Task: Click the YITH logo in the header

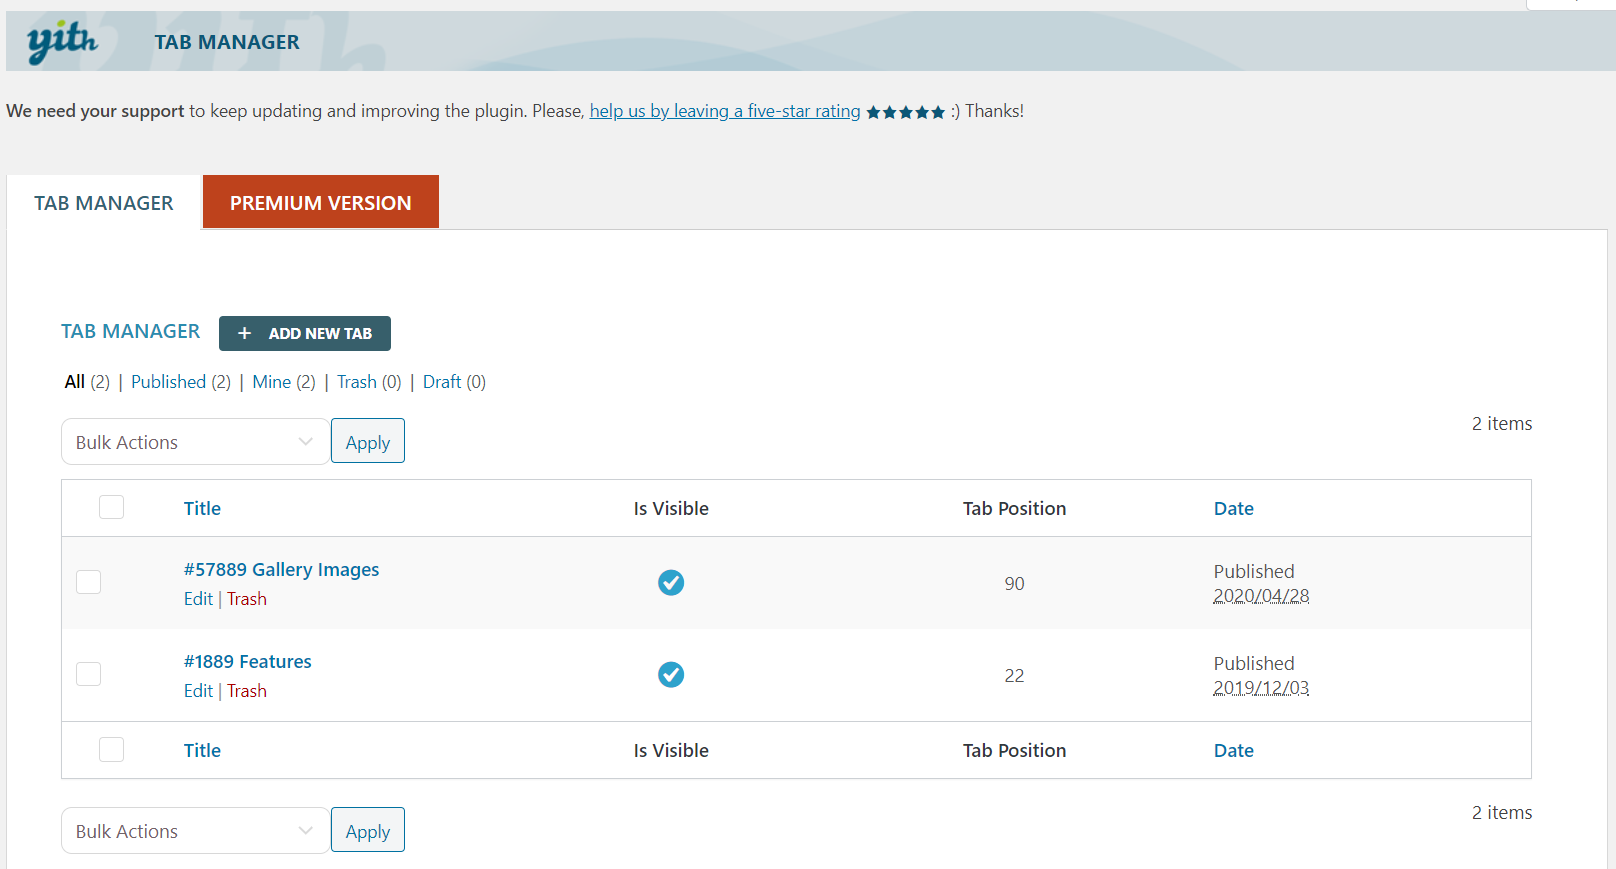Action: [x=62, y=42]
